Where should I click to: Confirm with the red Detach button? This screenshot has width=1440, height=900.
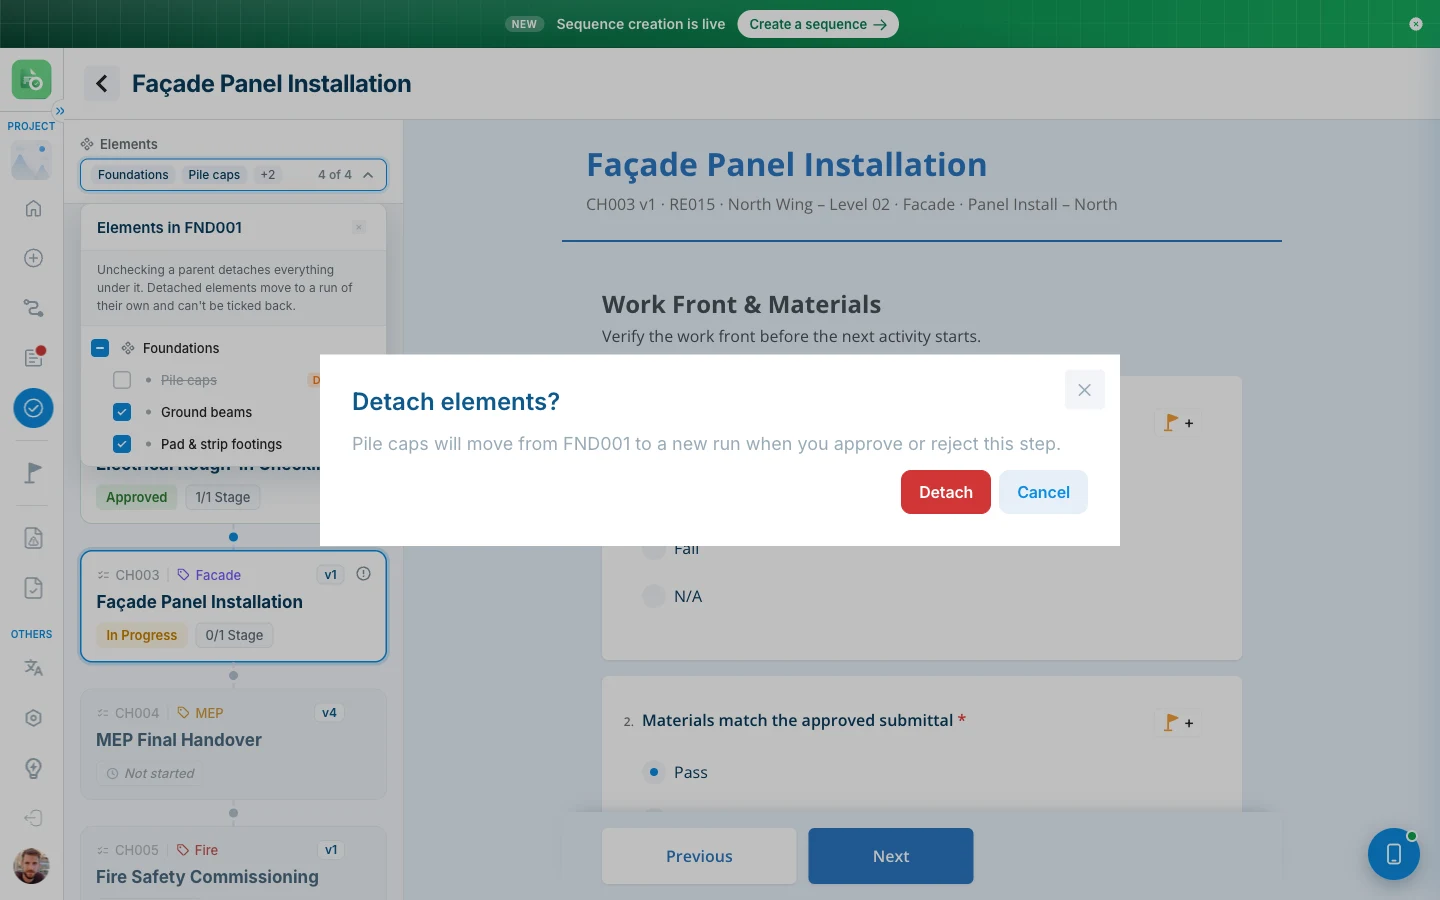click(946, 492)
